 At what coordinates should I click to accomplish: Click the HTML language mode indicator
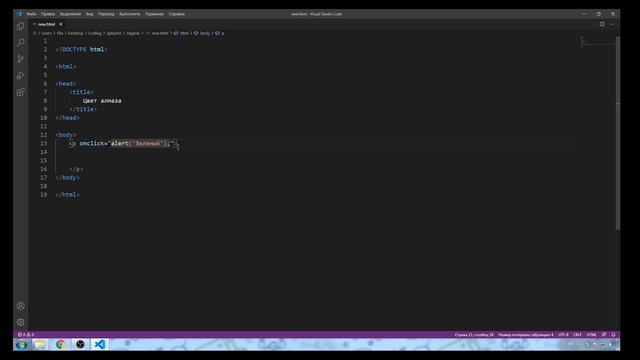[x=591, y=335]
